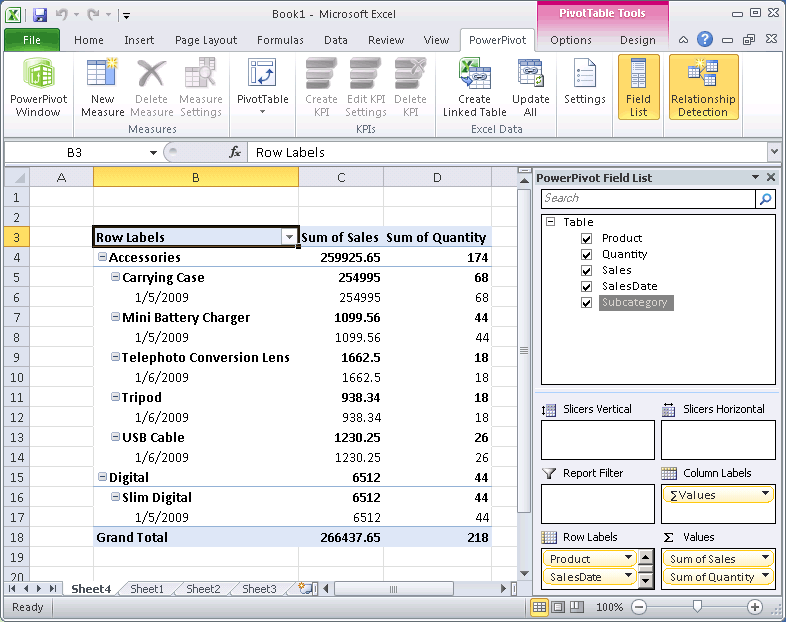Collapse the Table node in Field List
Screen dimensions: 786x622
(x=550, y=222)
